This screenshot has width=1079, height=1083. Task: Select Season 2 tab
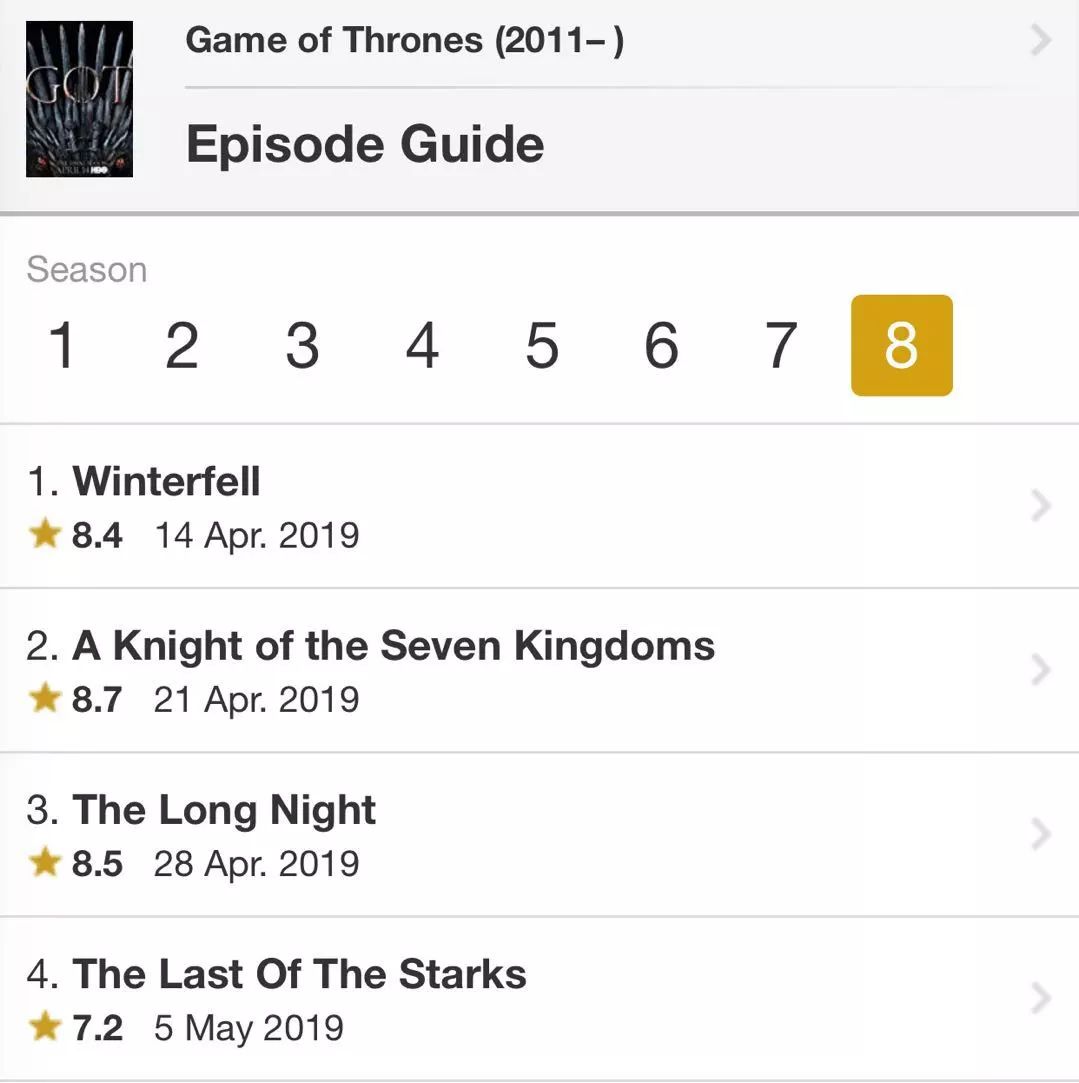[x=182, y=346]
